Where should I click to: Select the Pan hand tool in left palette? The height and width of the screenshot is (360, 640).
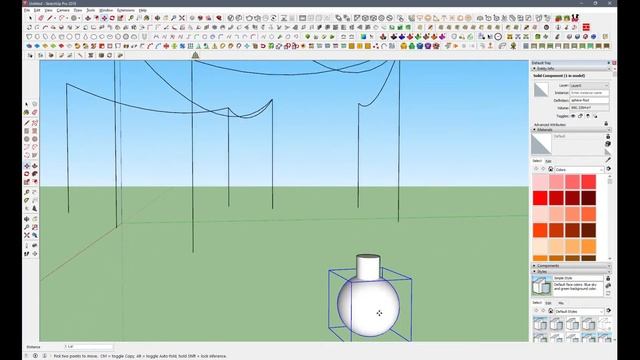35,219
